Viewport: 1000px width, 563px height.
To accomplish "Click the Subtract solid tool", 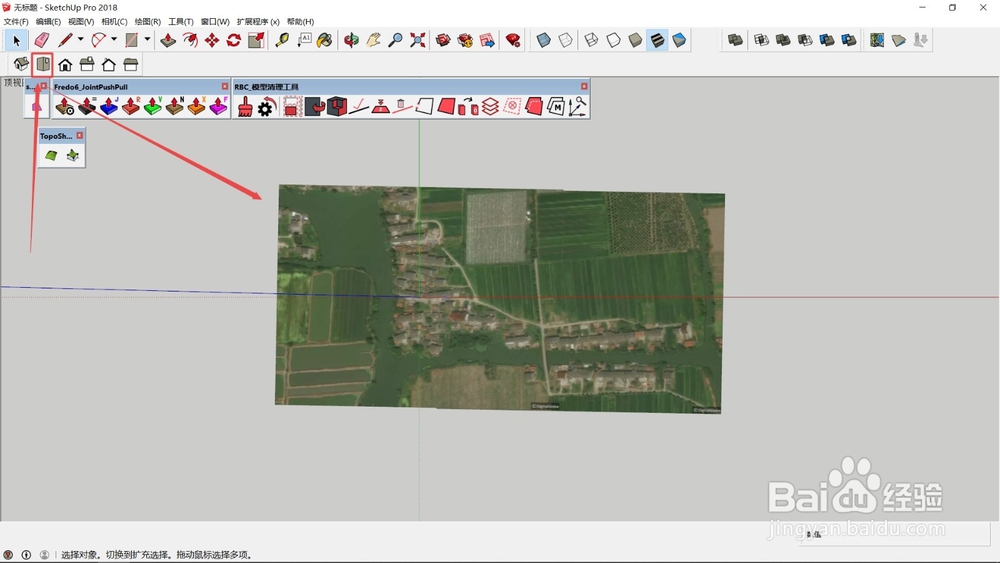I will click(805, 40).
